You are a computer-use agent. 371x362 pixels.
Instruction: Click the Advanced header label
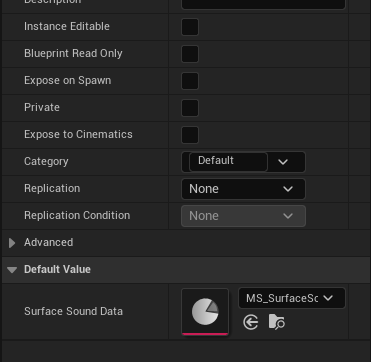pyautogui.click(x=49, y=242)
